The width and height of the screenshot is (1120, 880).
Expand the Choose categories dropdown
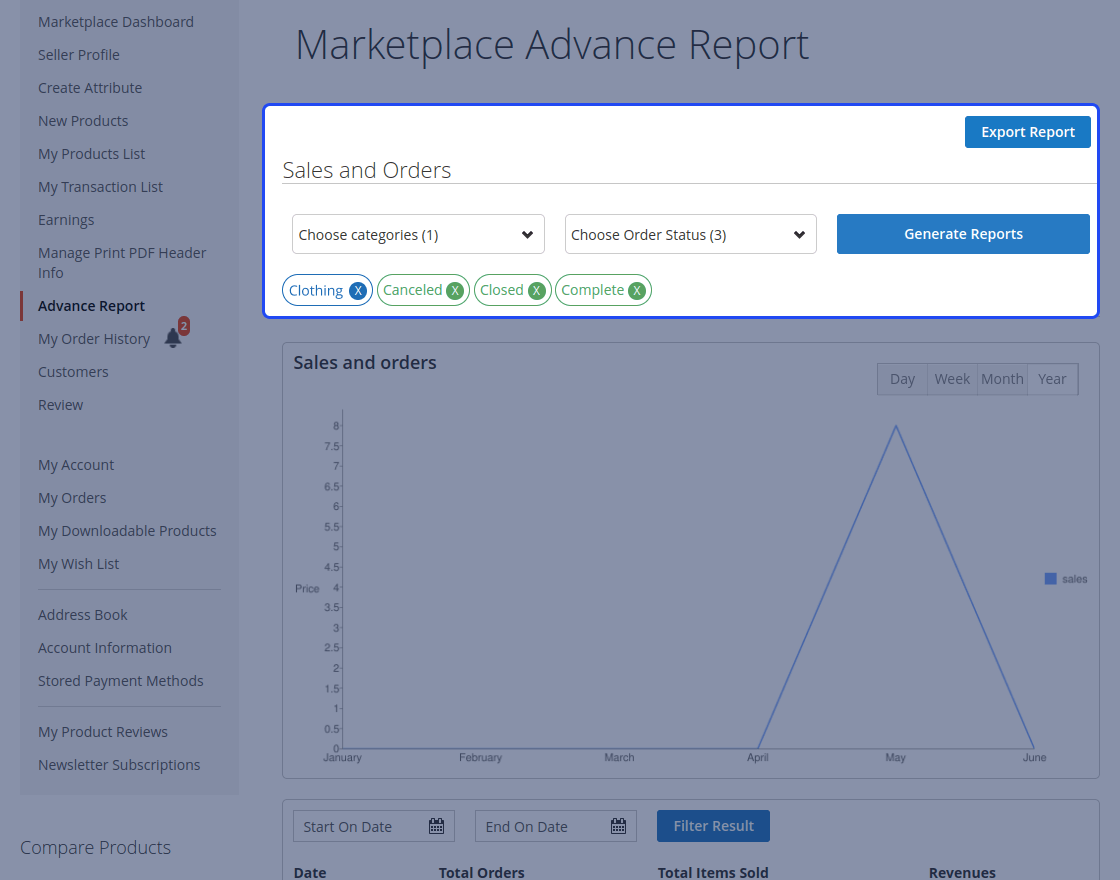418,234
